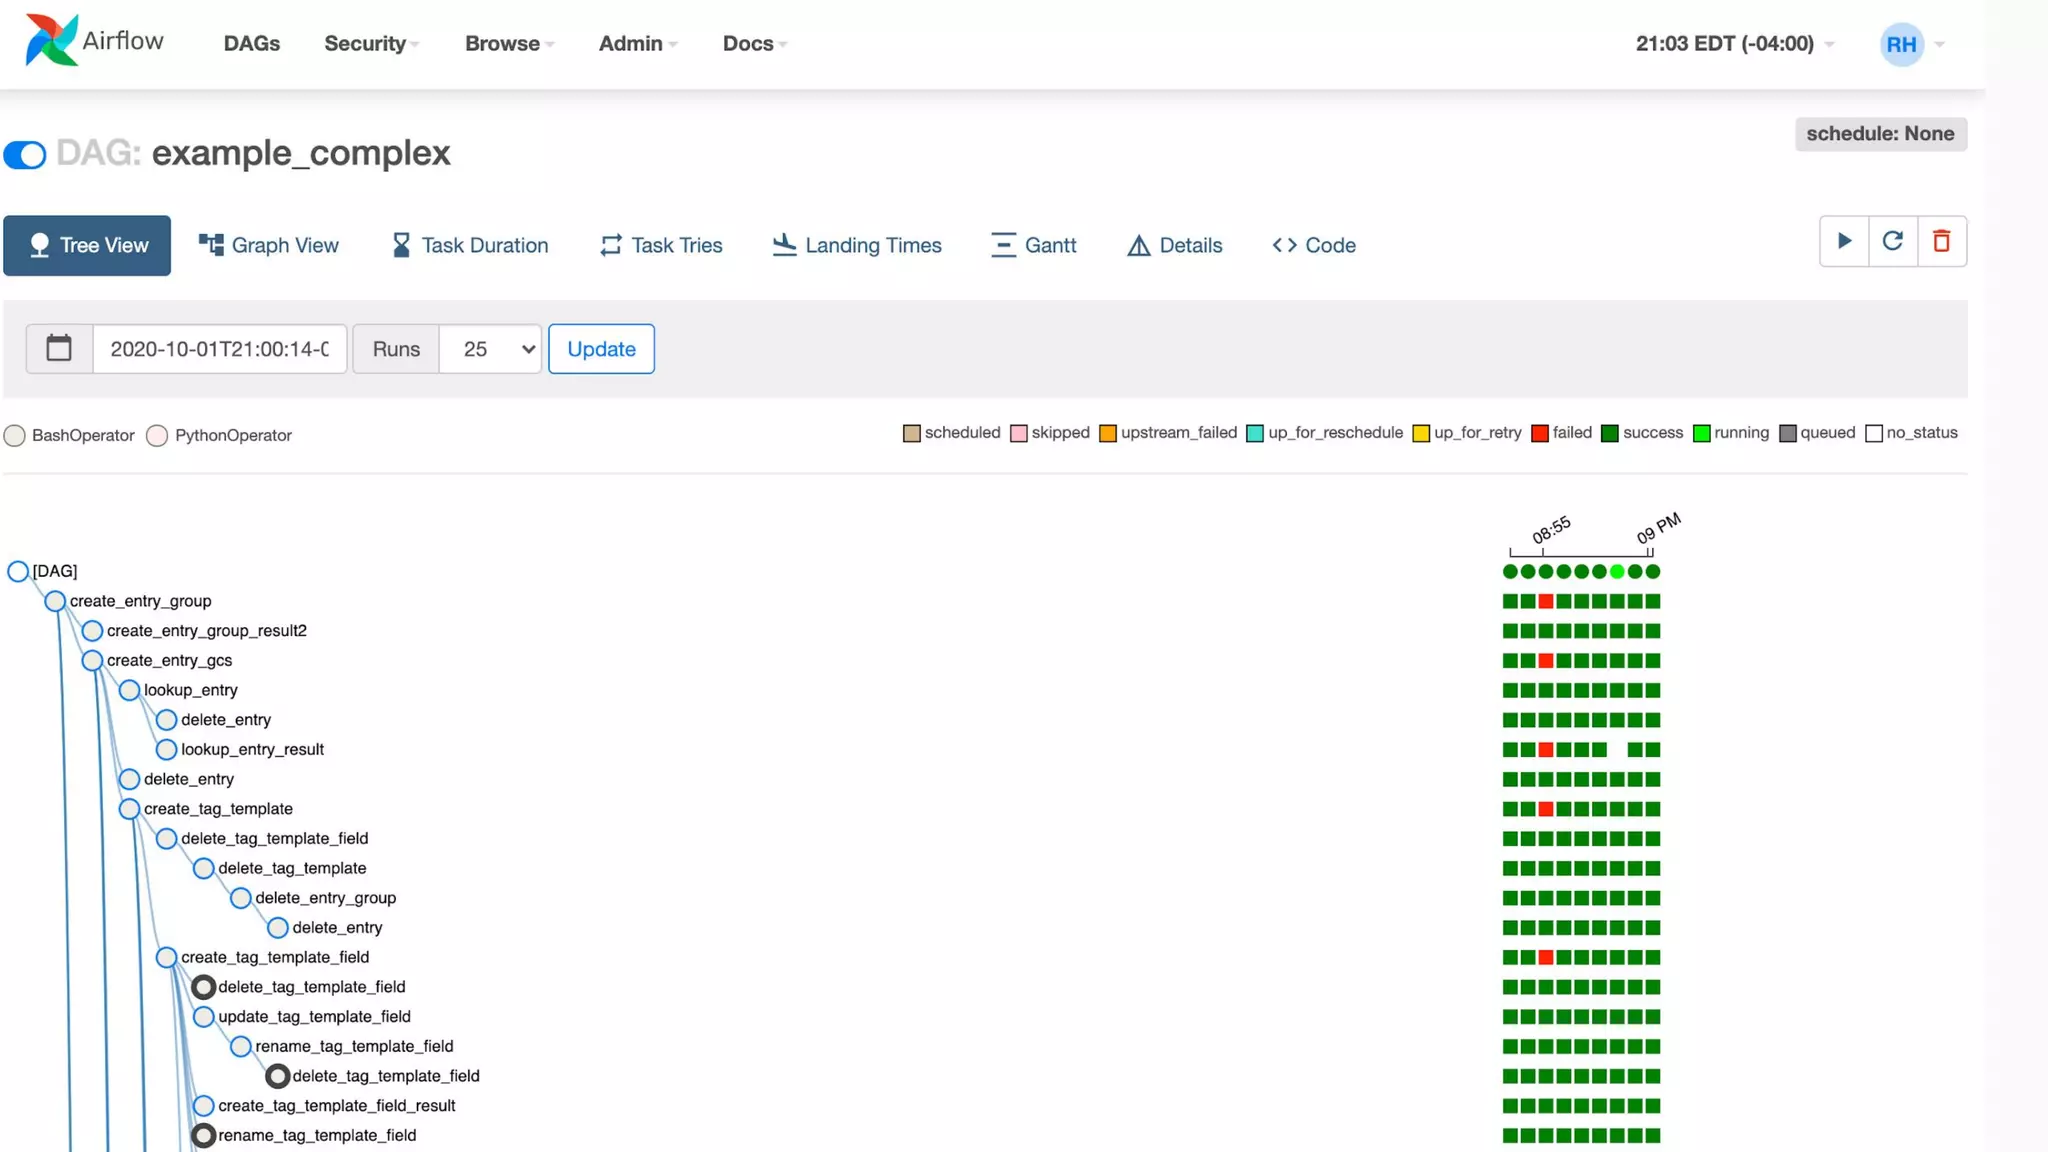Open the Runs count dropdown showing 25

click(x=490, y=349)
